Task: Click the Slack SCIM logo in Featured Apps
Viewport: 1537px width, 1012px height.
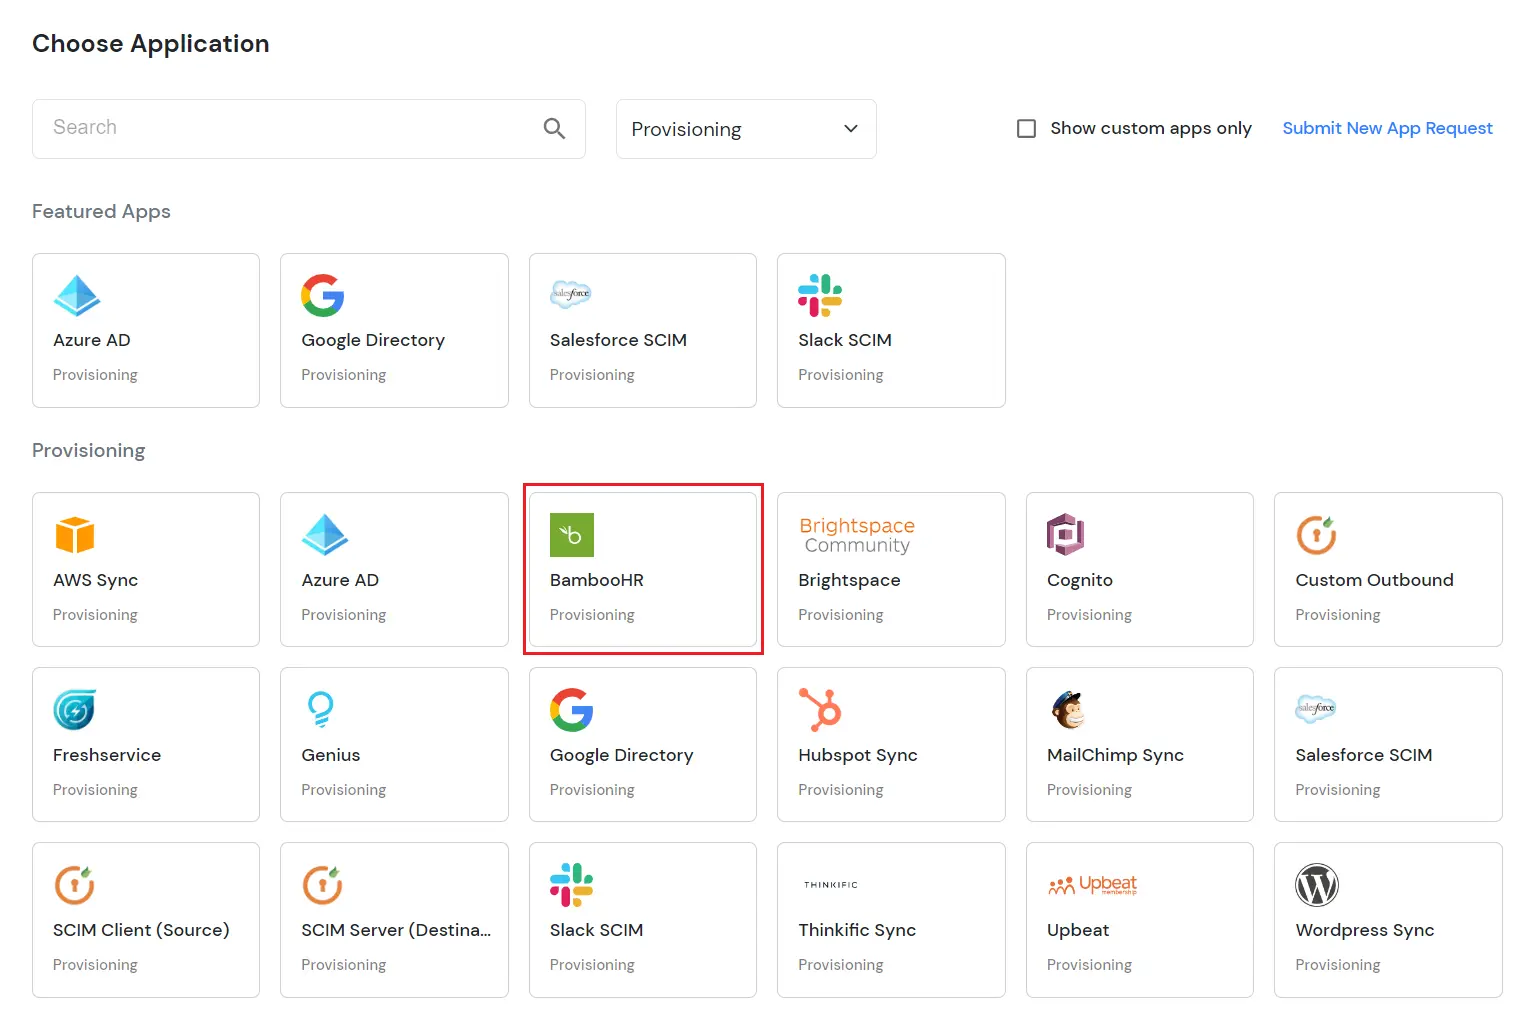Action: 820,295
